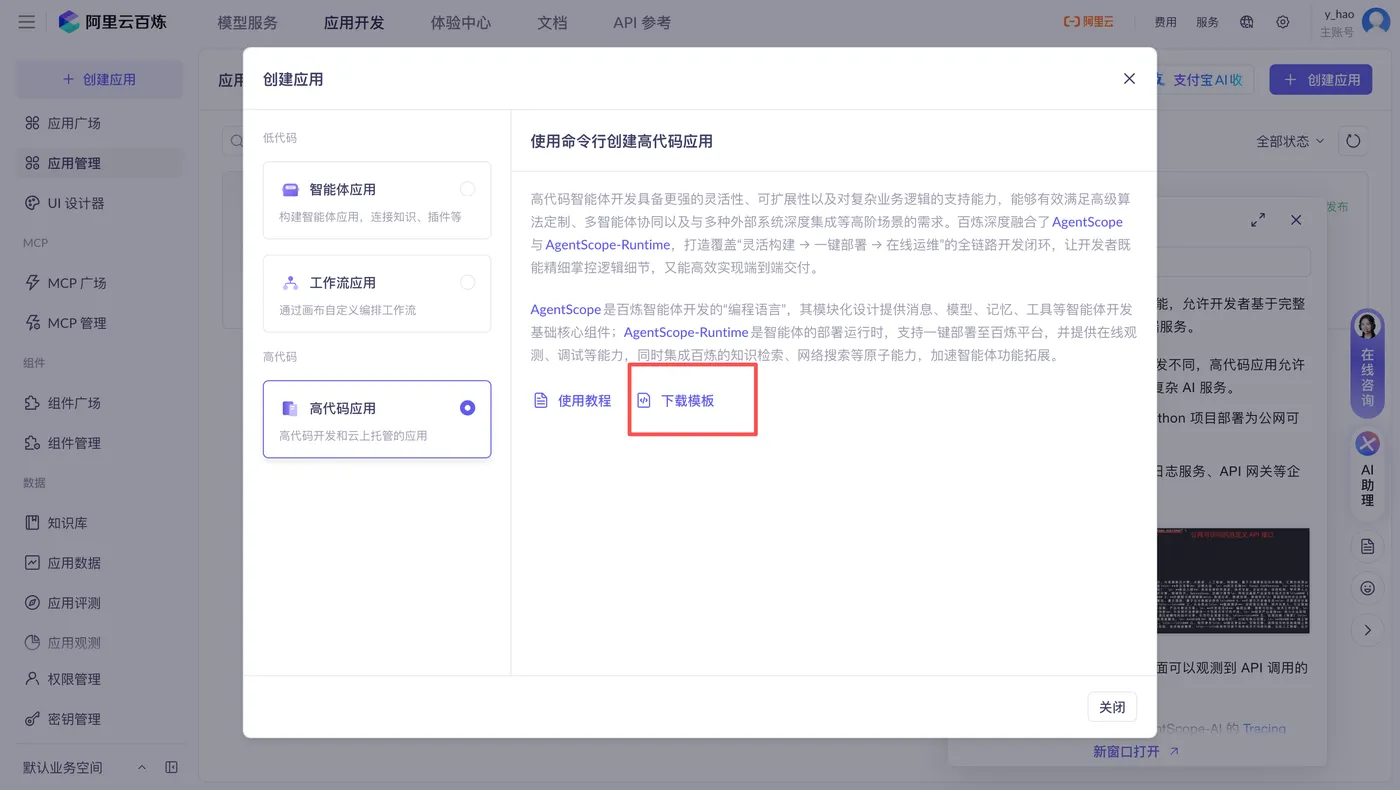Click the right arrow floating icon
Viewport: 1400px width, 790px height.
click(1367, 630)
